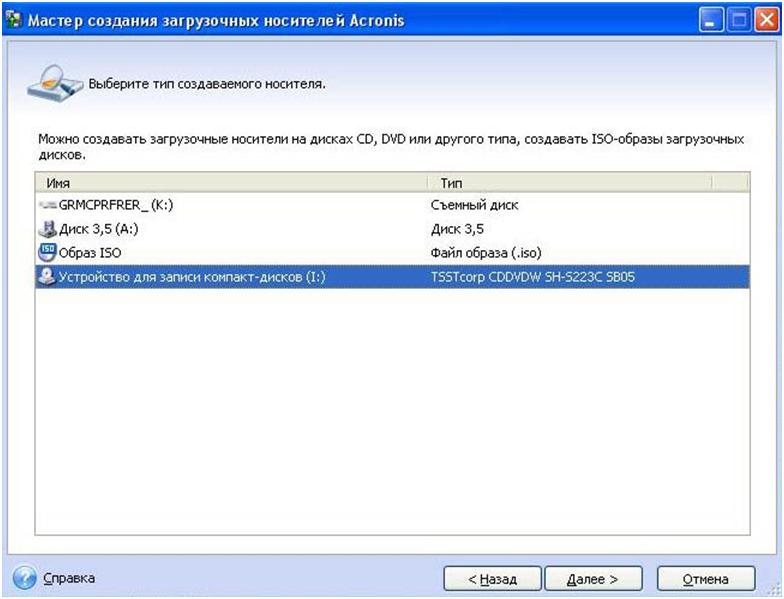This screenshot has width=784, height=599.
Task: Click the ISO image icon next to Образ ISO
Action: (x=48, y=252)
